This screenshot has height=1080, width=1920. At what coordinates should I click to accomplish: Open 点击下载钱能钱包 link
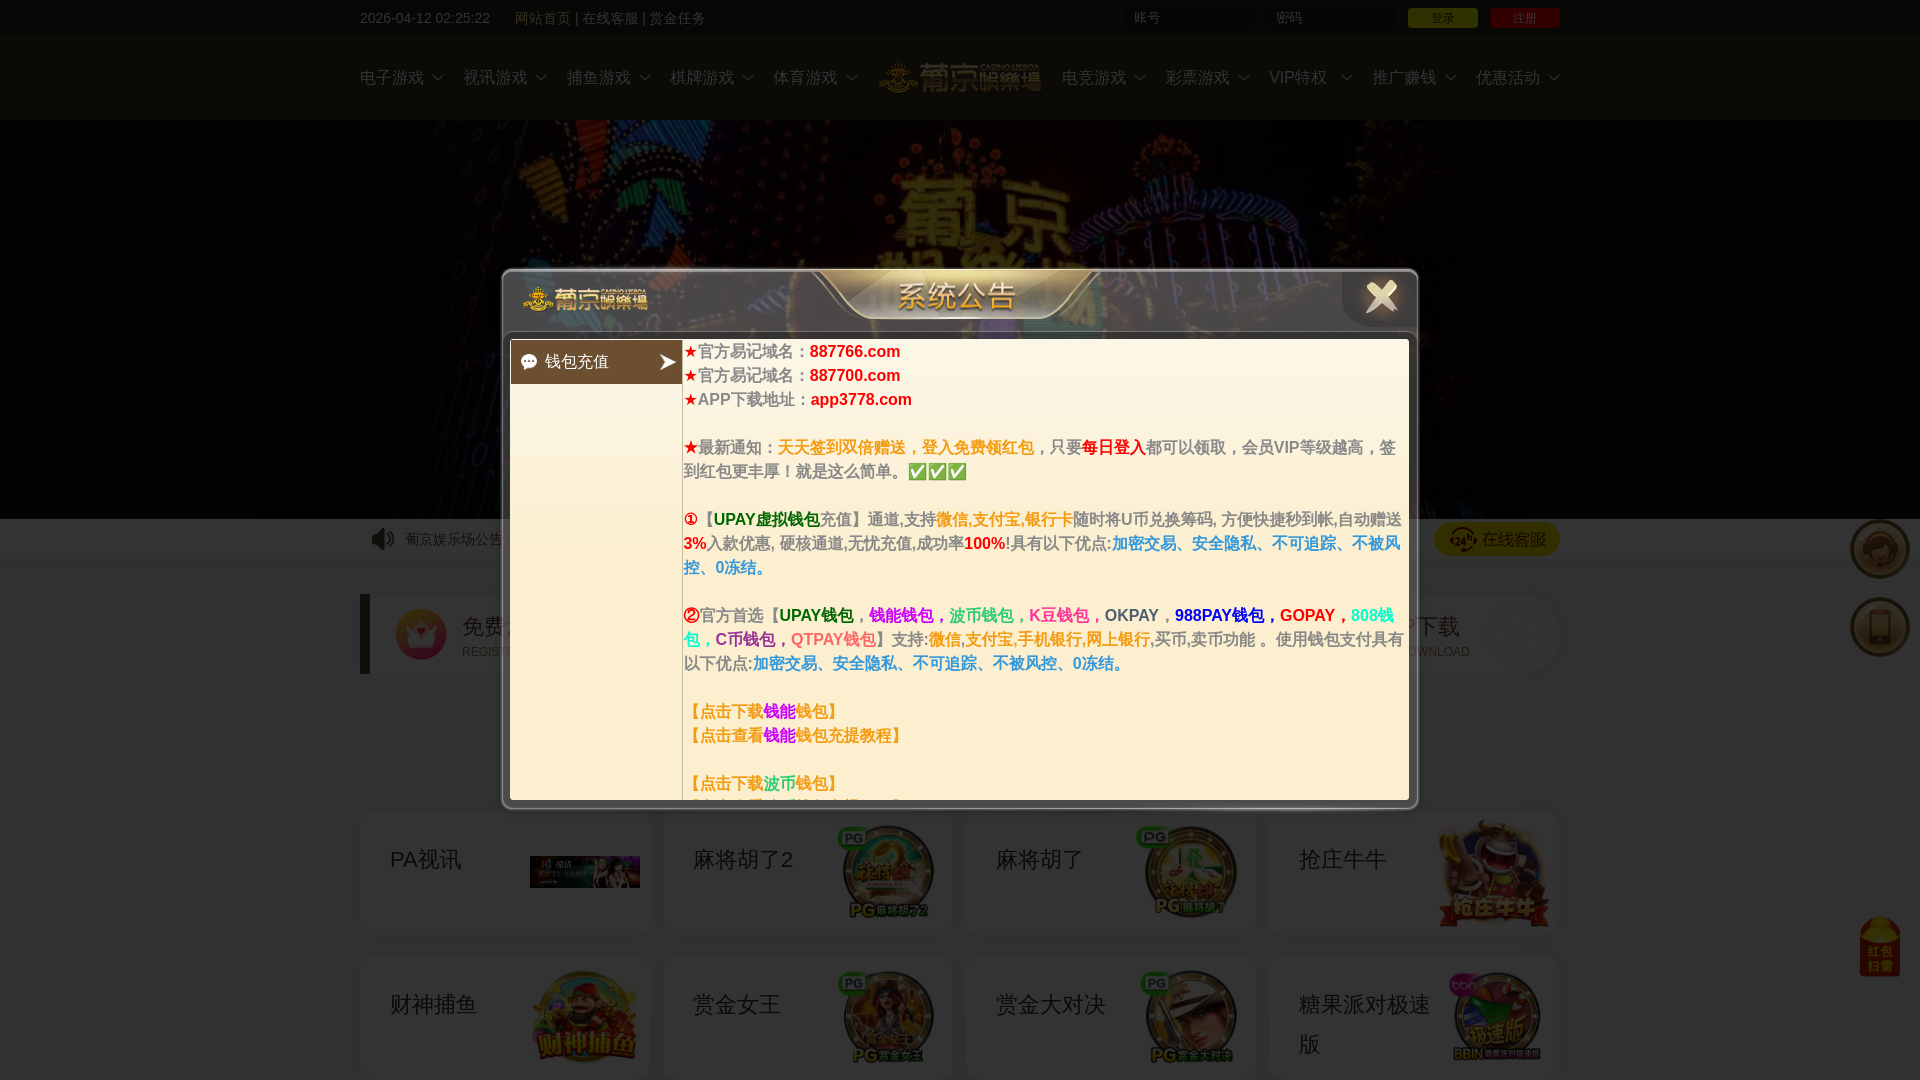(763, 711)
